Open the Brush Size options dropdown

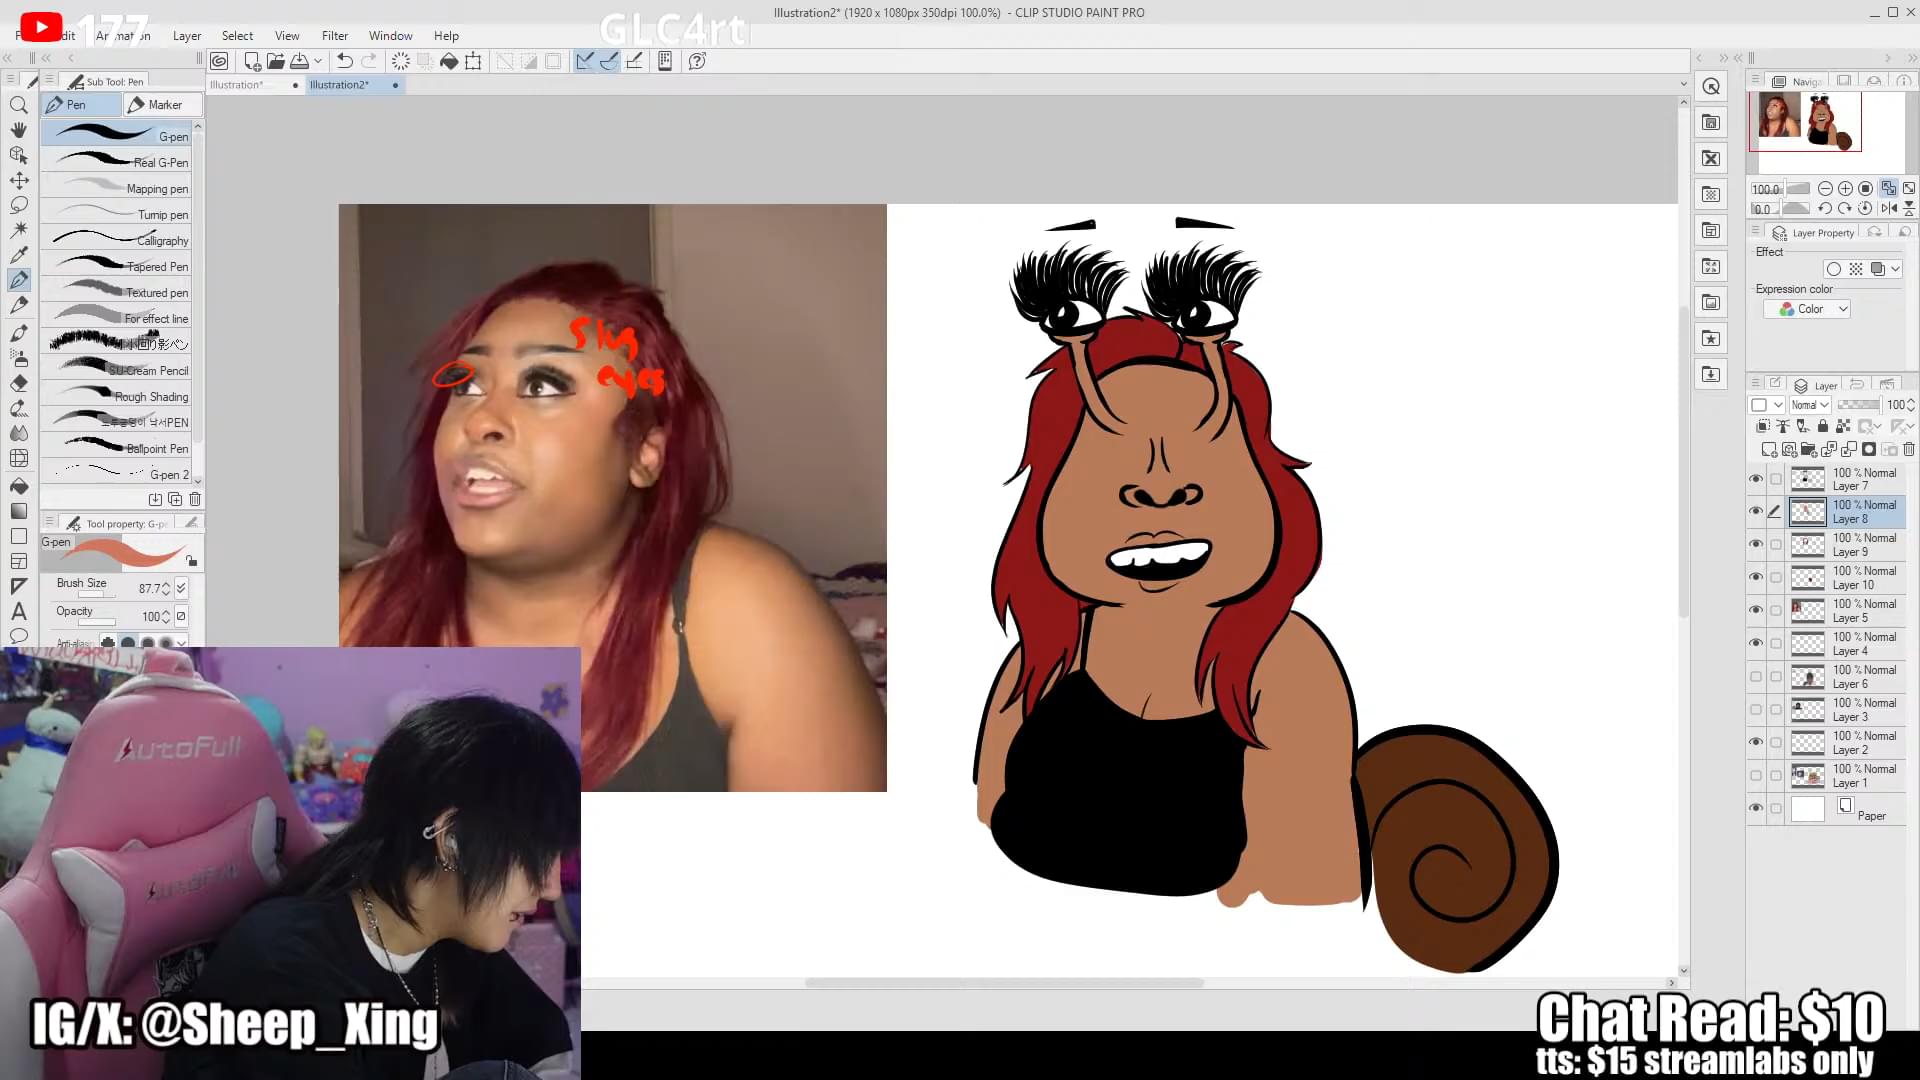coord(181,588)
